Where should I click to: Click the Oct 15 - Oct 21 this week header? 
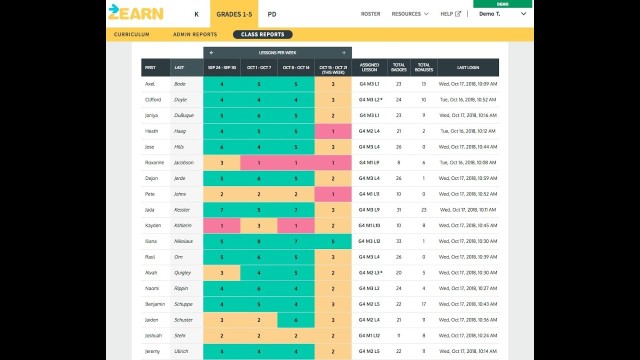[x=333, y=69]
